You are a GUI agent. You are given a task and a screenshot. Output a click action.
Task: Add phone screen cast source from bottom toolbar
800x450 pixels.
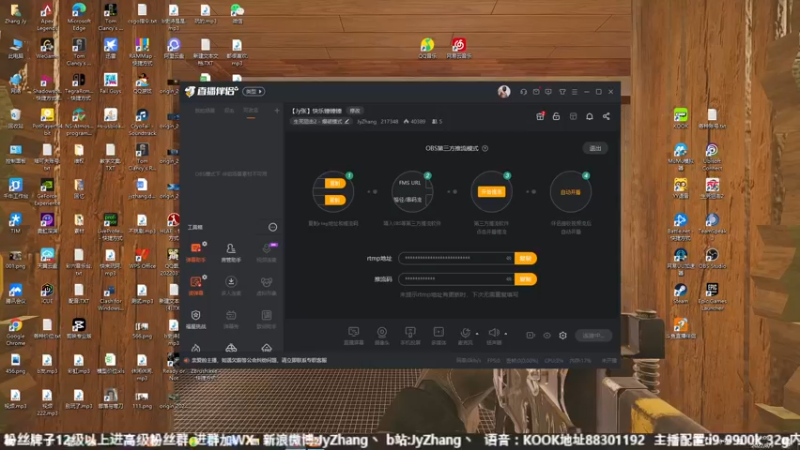(x=410, y=335)
